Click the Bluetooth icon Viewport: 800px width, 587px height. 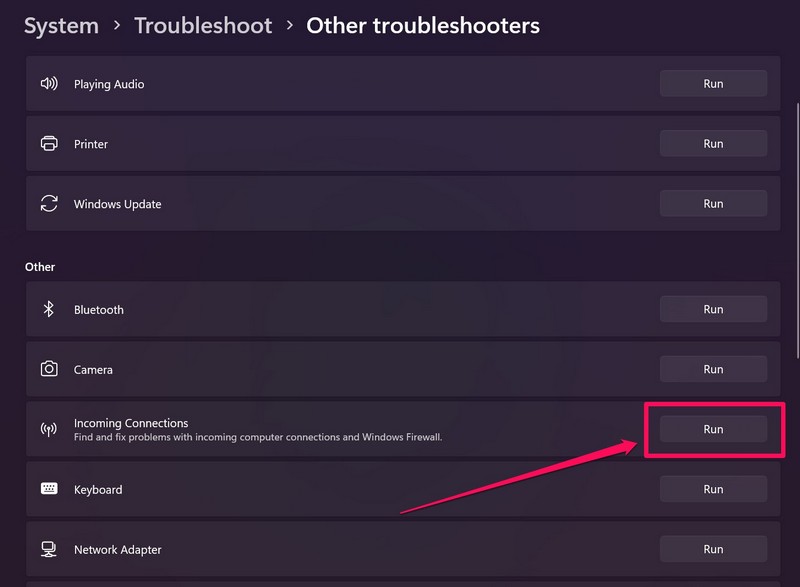(49, 310)
